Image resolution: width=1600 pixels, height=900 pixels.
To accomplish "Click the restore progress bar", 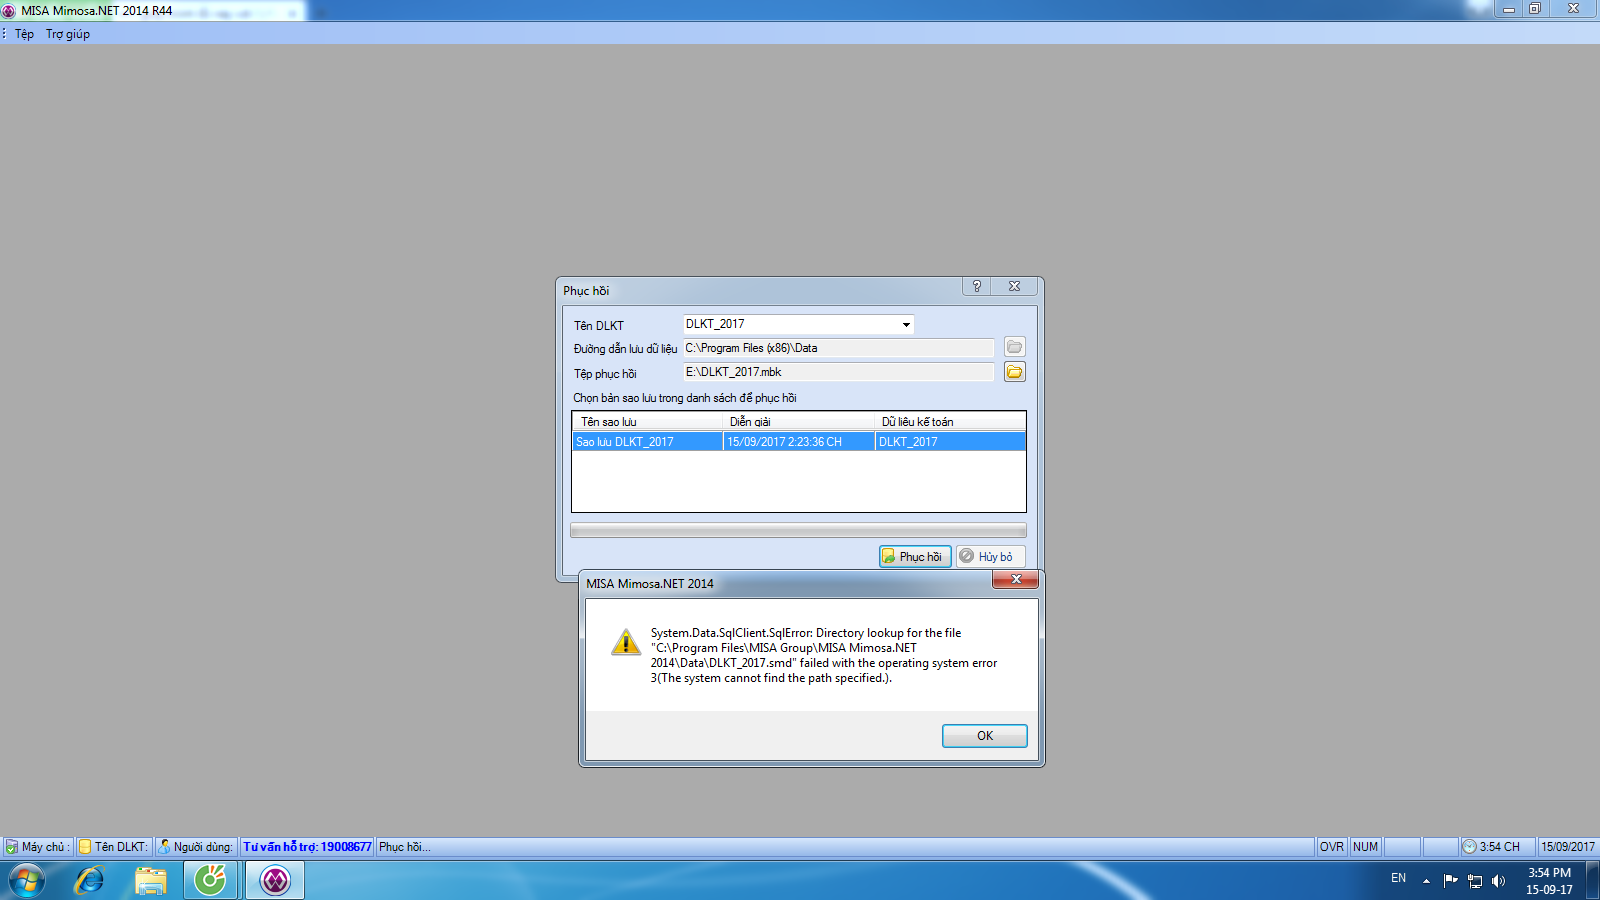I will click(x=798, y=530).
